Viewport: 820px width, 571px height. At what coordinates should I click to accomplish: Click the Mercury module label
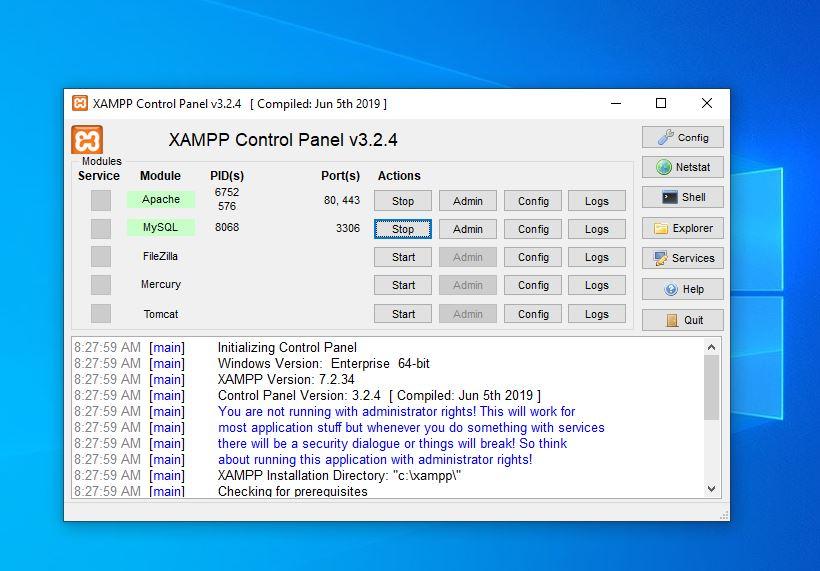pyautogui.click(x=161, y=284)
